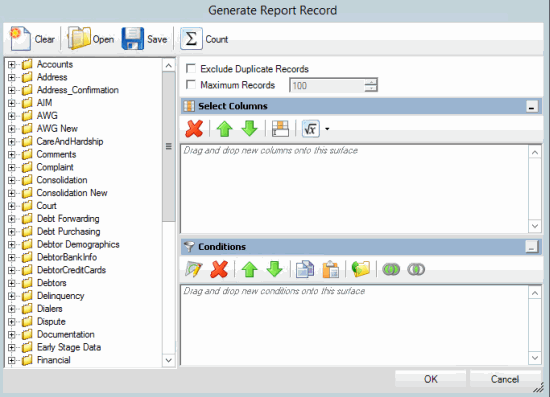550x397 pixels.
Task: Click the Cancel button
Action: pos(505,379)
